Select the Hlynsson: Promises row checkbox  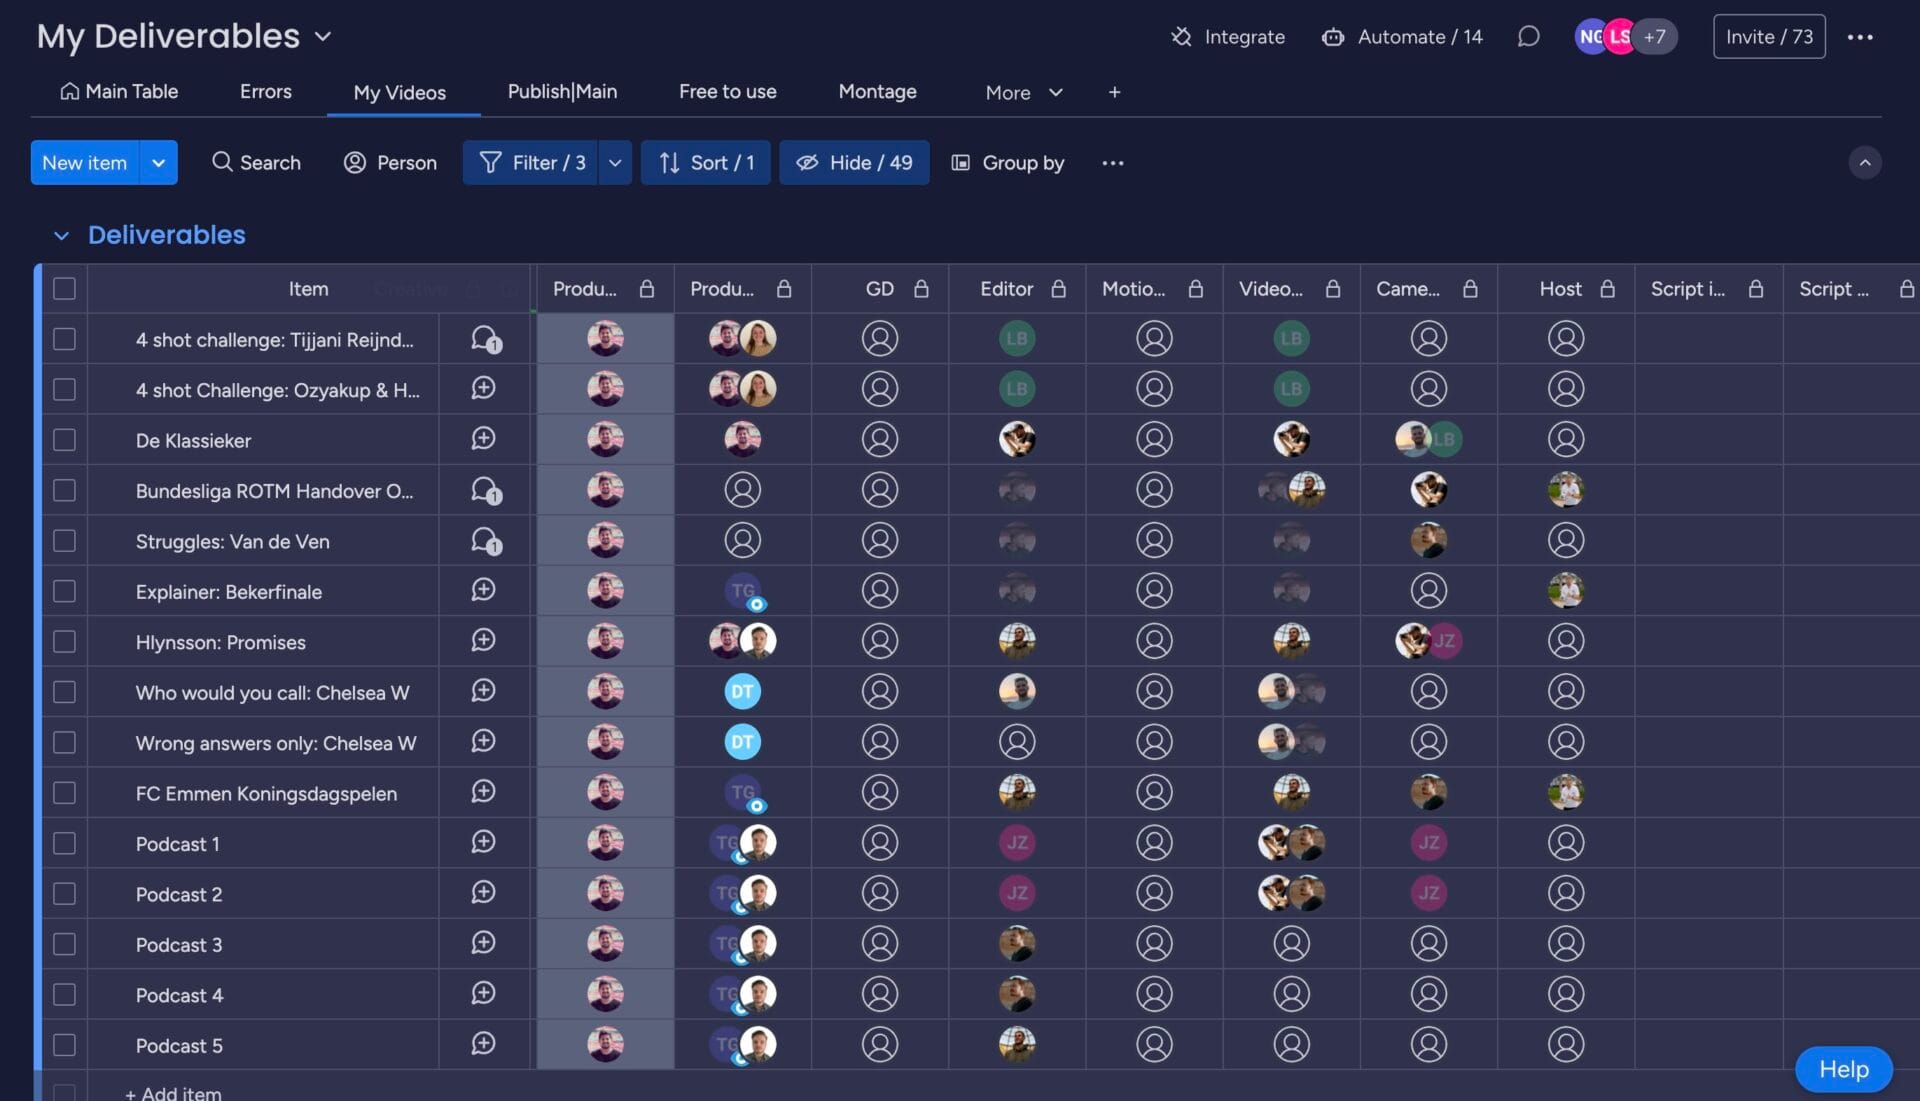[64, 641]
